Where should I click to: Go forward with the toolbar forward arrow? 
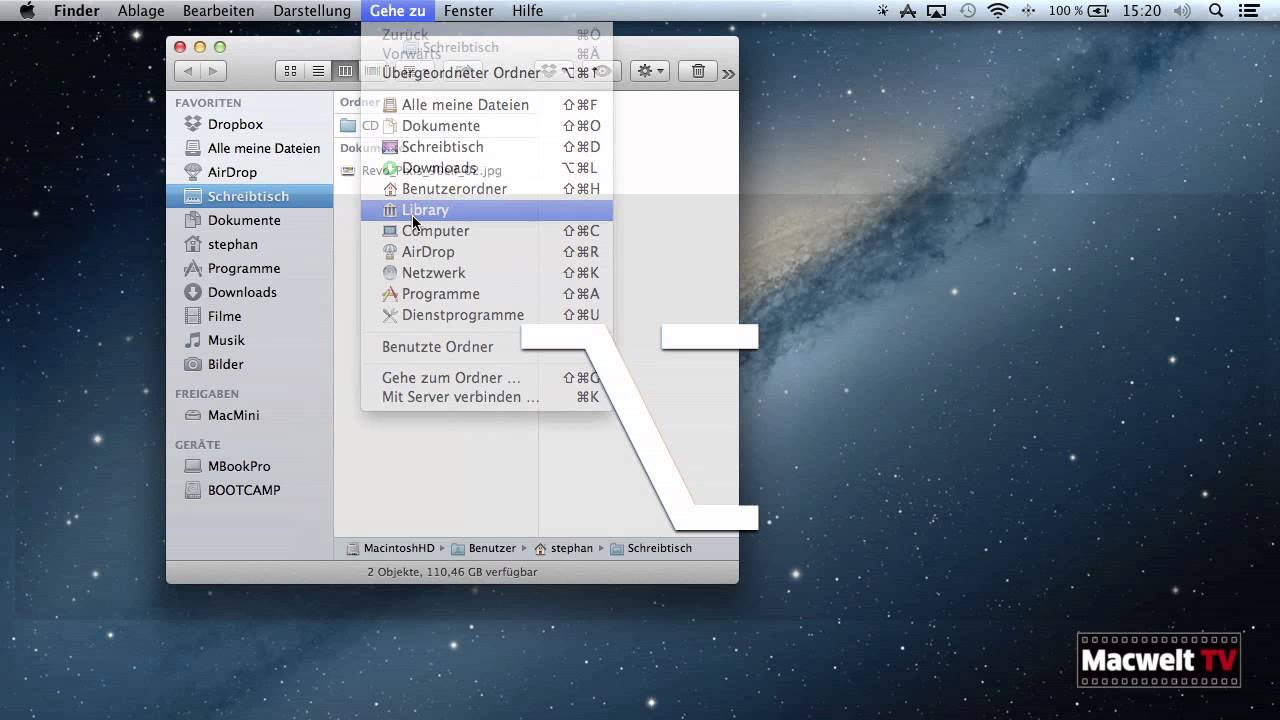[x=213, y=71]
